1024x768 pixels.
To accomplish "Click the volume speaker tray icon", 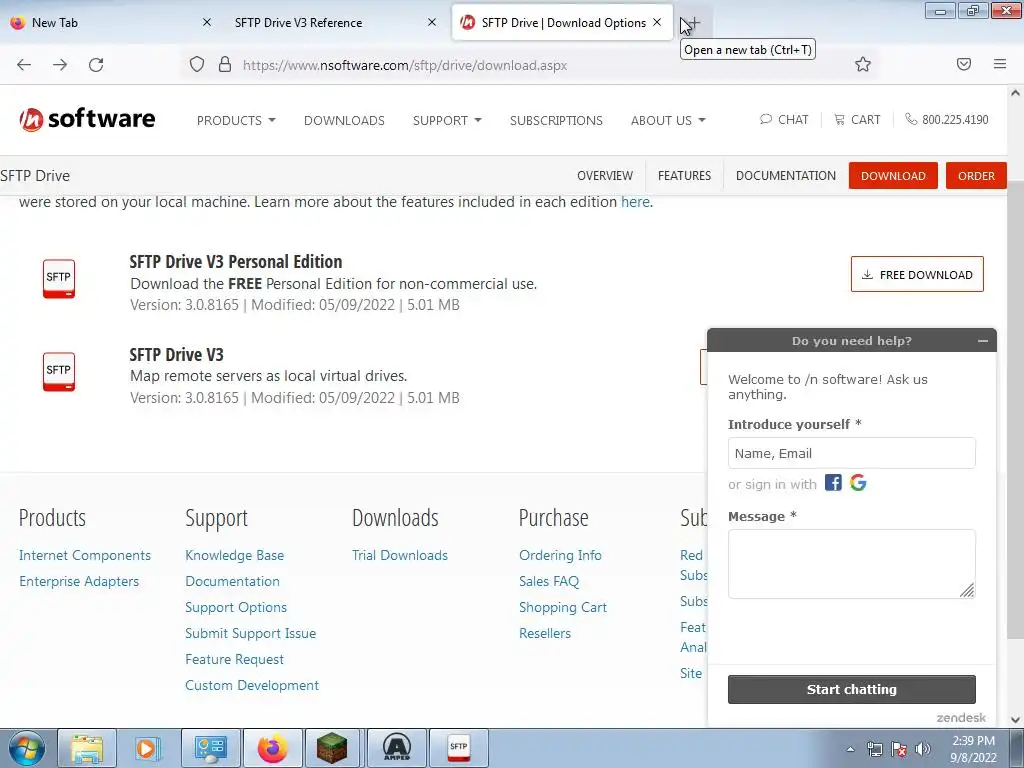I will pyautogui.click(x=922, y=749).
